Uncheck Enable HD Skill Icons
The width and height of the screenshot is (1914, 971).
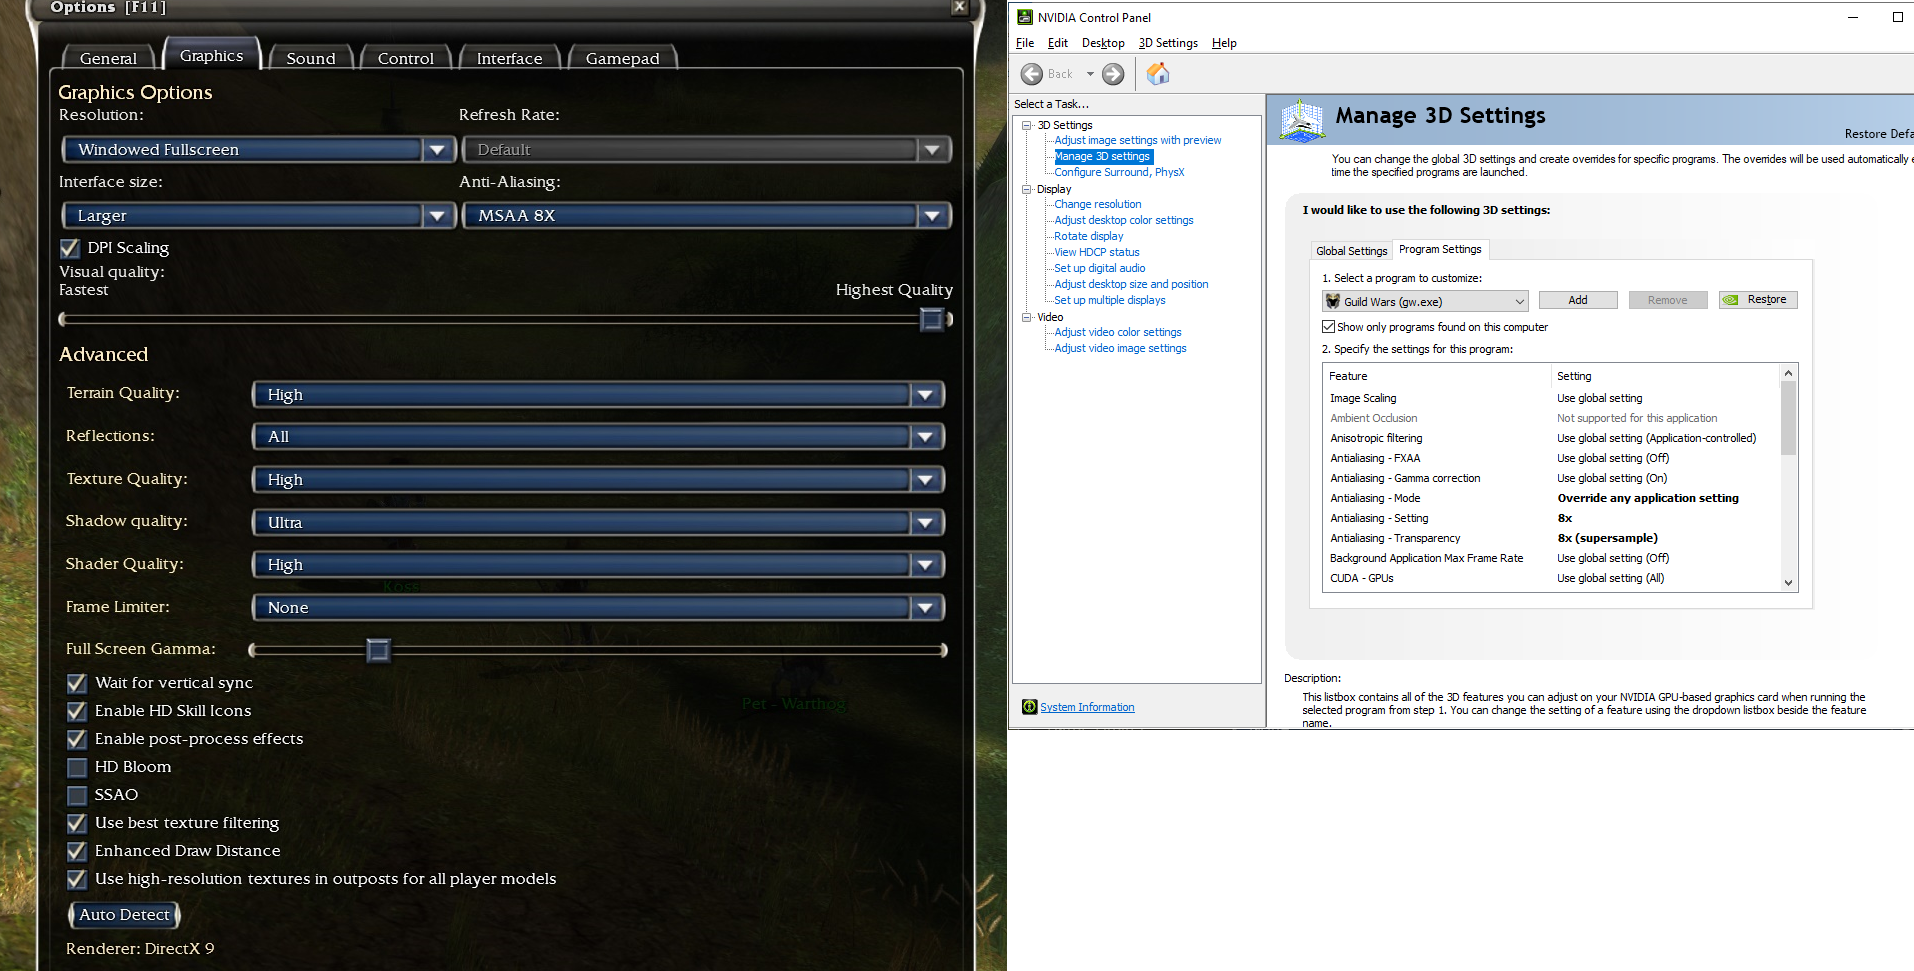(77, 711)
